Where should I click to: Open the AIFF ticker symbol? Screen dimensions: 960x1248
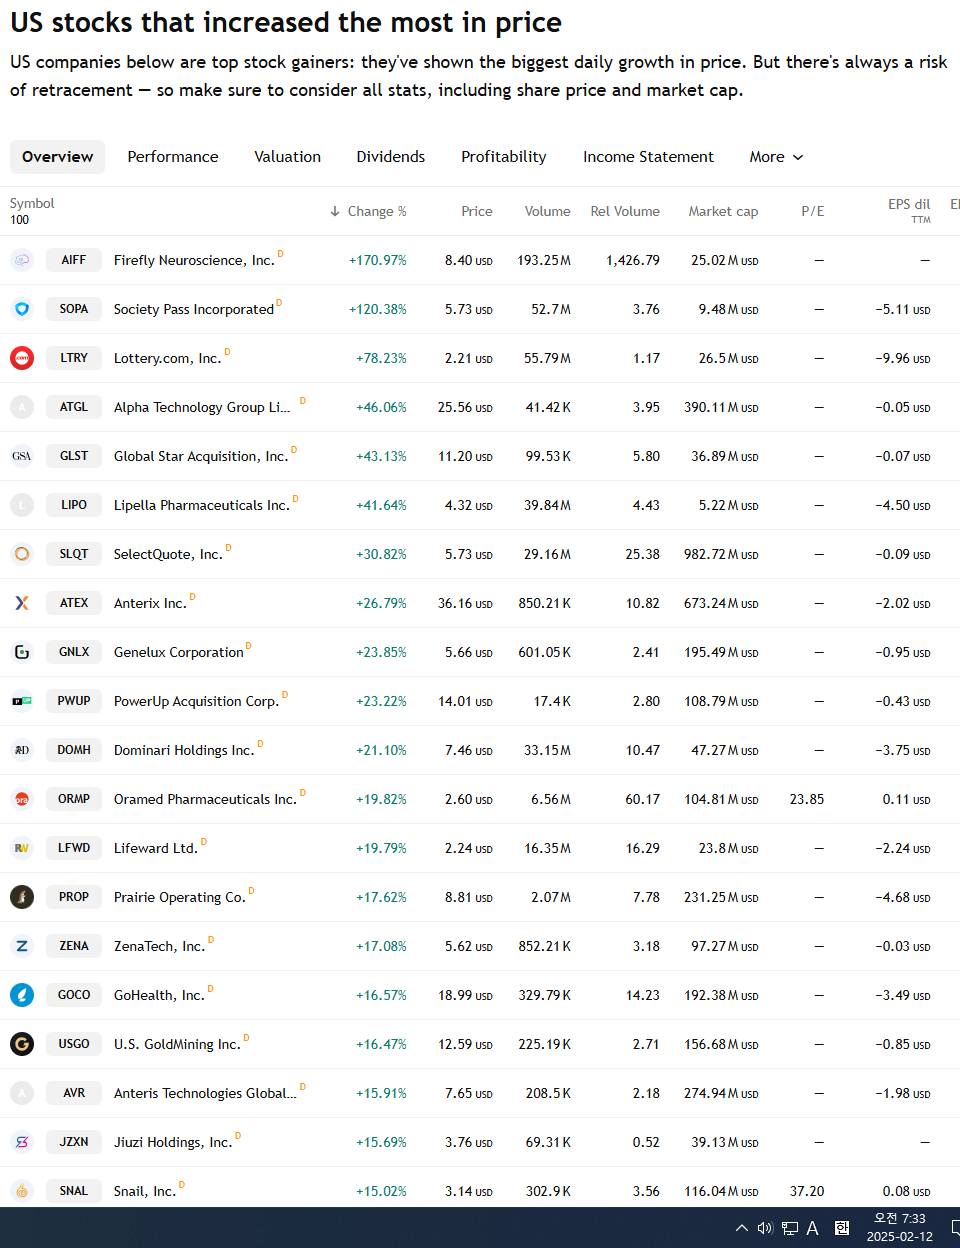(74, 260)
